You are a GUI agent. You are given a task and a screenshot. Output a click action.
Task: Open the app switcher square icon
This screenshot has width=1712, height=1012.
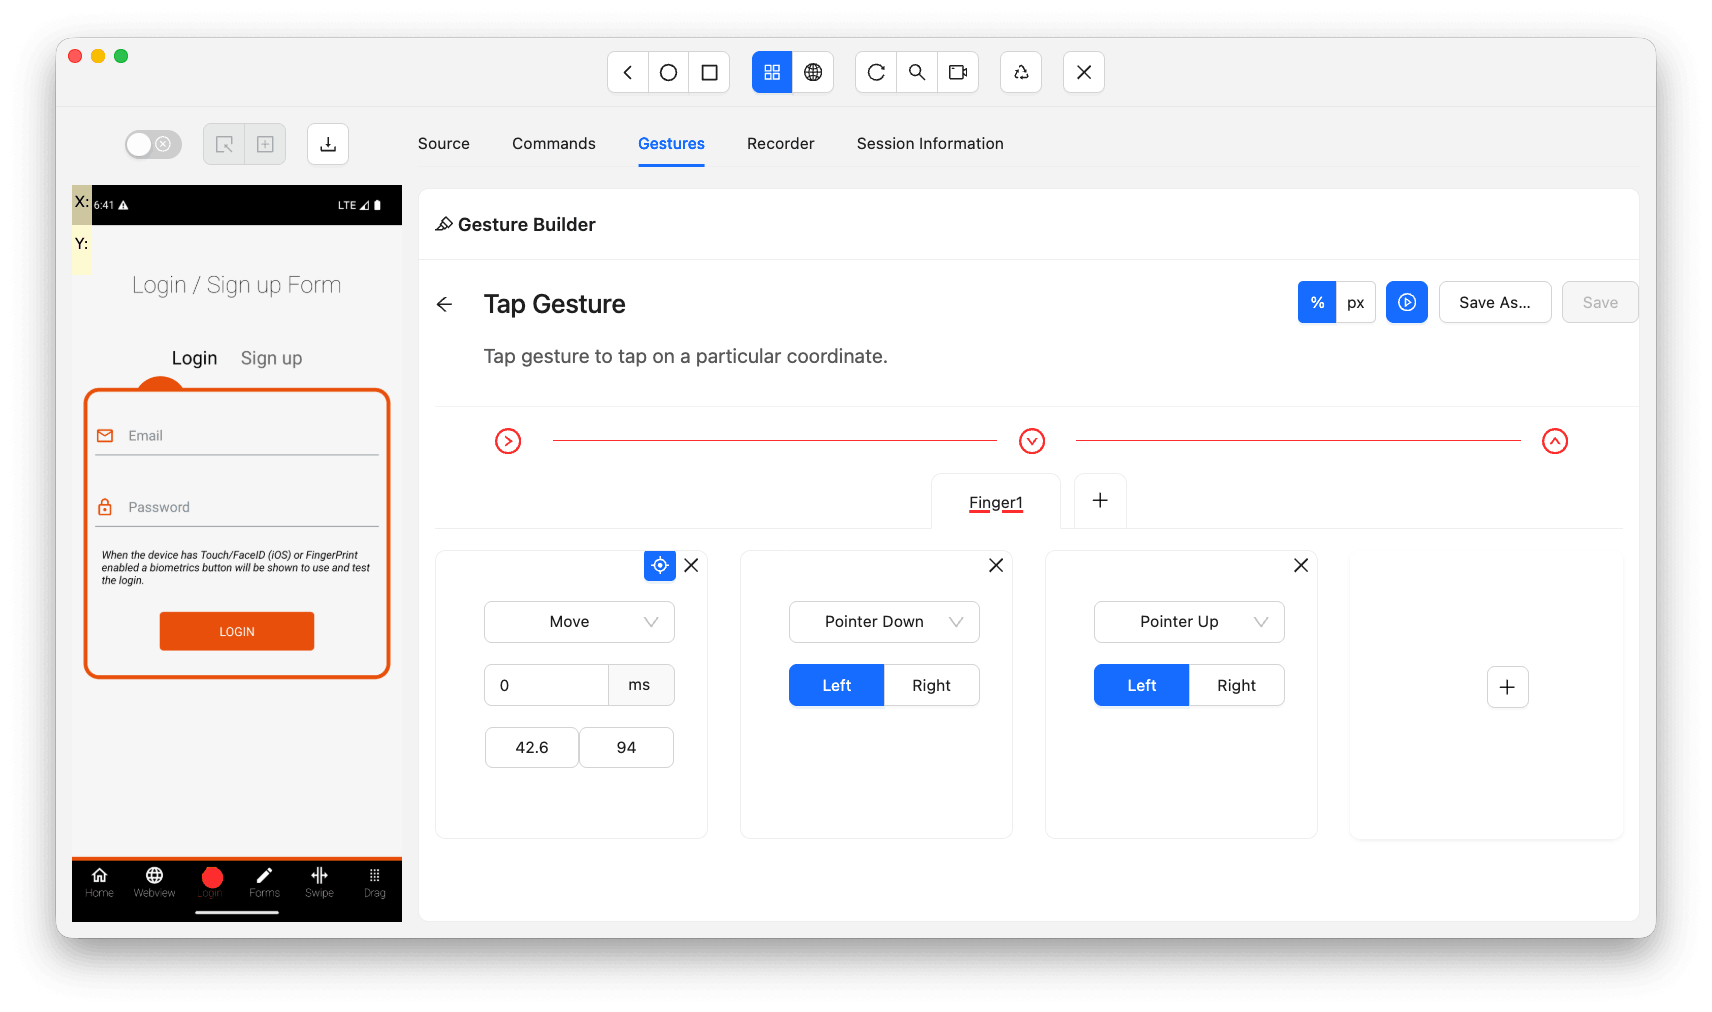[709, 72]
